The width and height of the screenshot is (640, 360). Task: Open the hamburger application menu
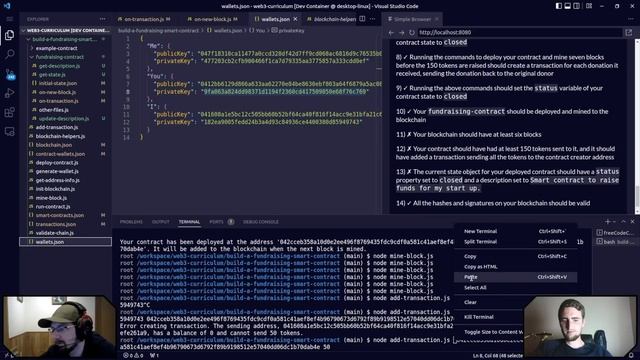click(x=9, y=19)
